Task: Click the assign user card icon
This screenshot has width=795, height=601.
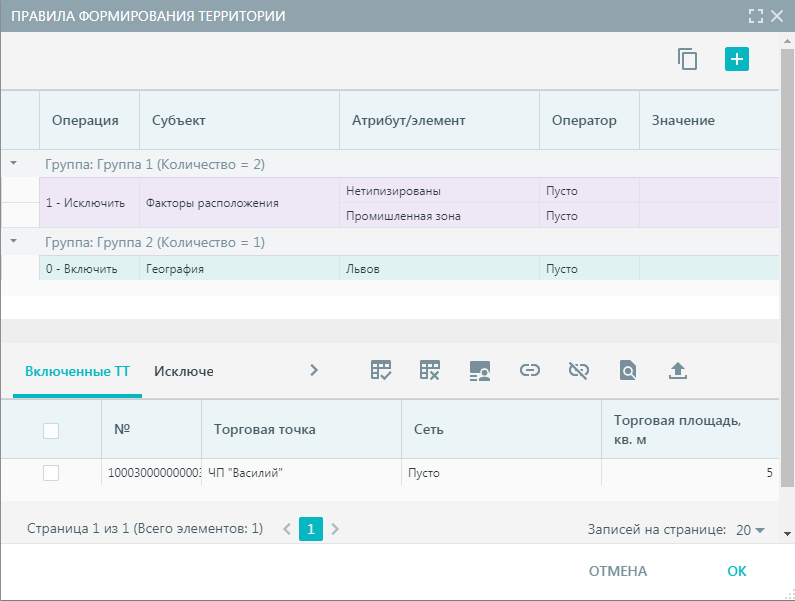Action: [480, 371]
